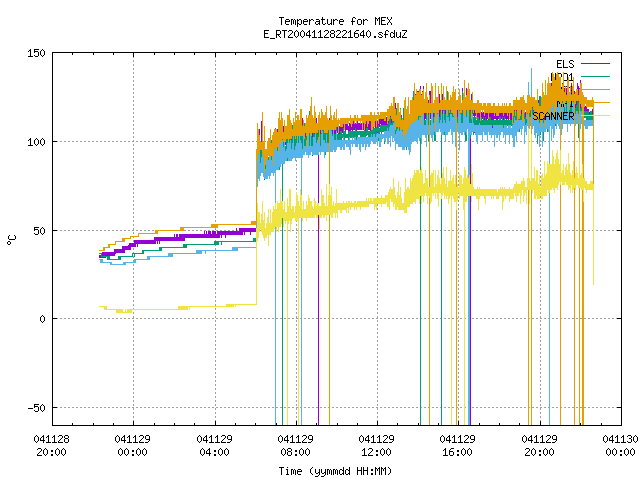The width and height of the screenshot is (640, 480).
Task: Click the NPD1 legend label
Action: pos(562,77)
